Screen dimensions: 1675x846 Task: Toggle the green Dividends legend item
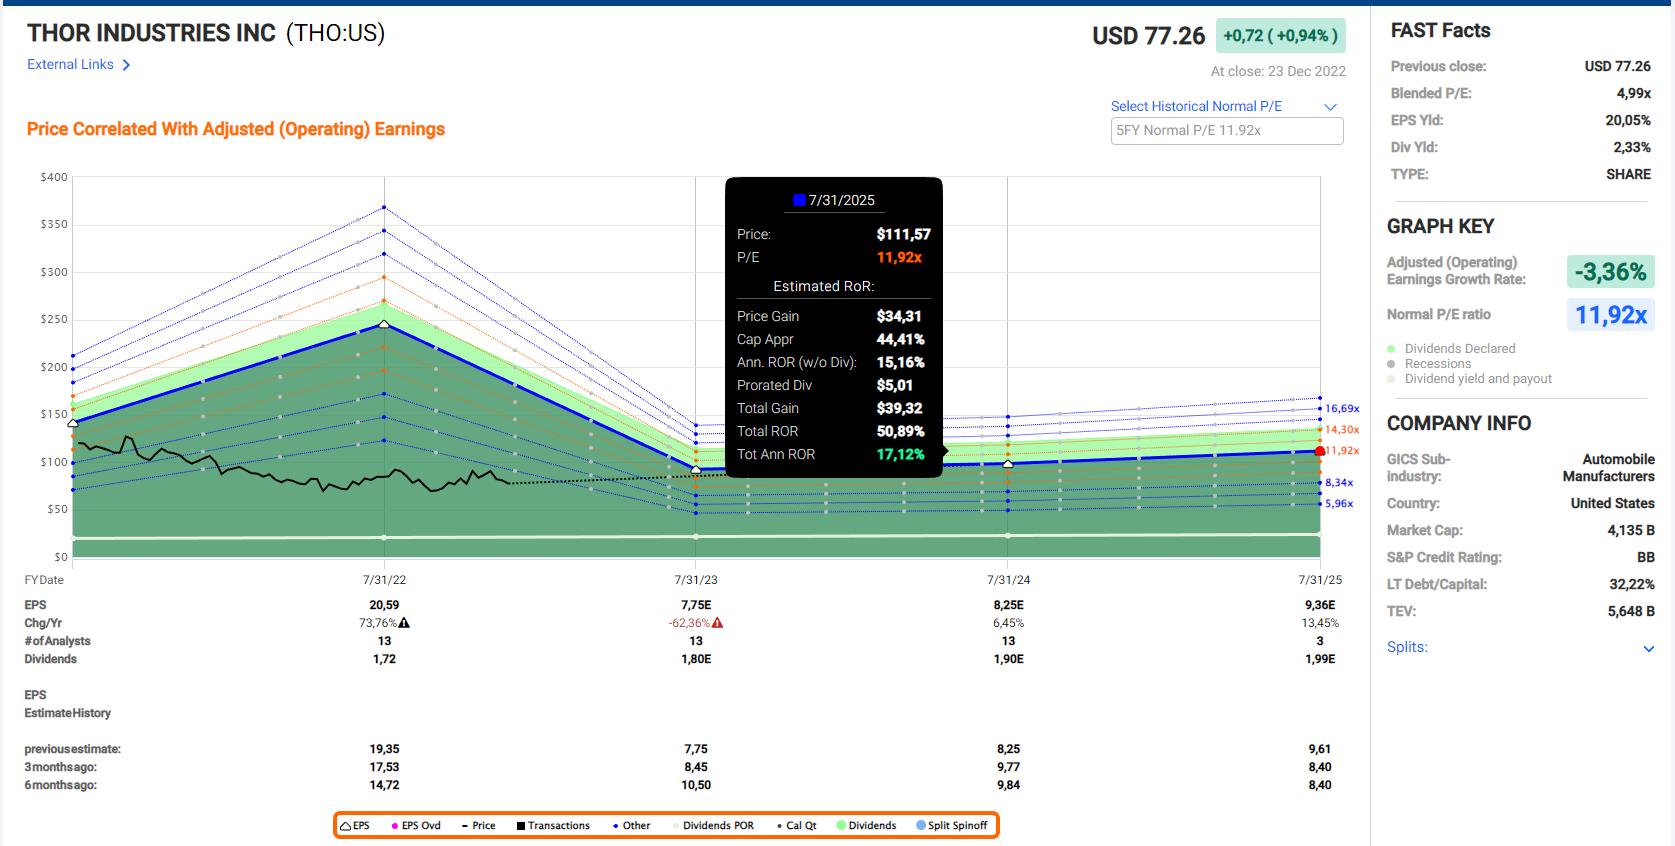point(866,826)
